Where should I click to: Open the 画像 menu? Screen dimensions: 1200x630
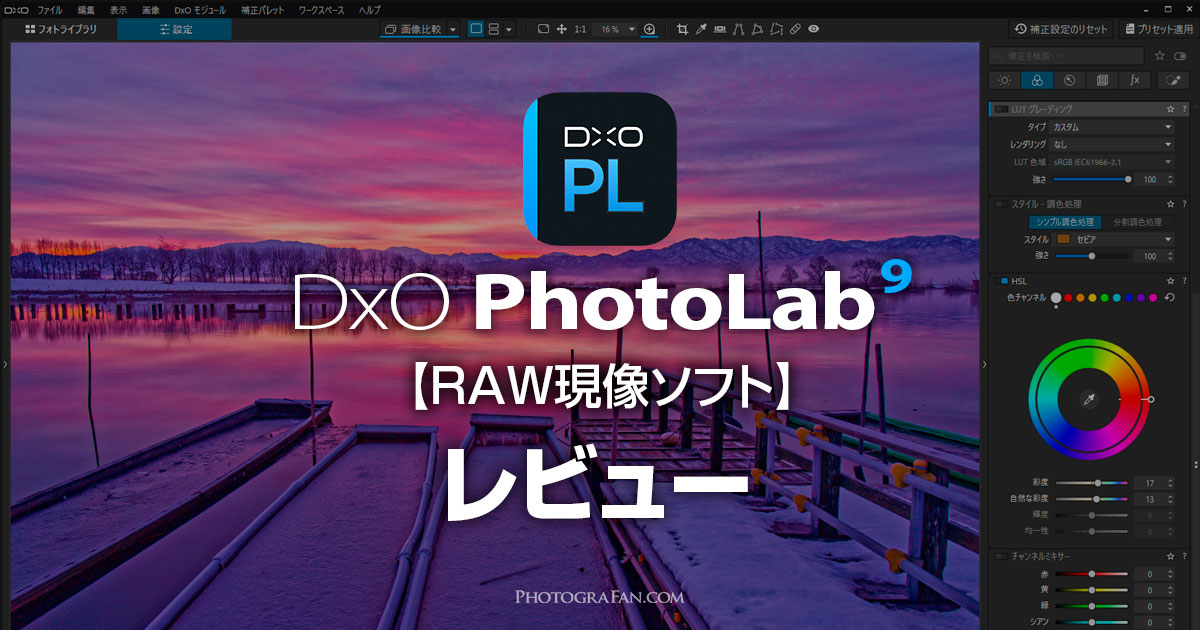[150, 9]
